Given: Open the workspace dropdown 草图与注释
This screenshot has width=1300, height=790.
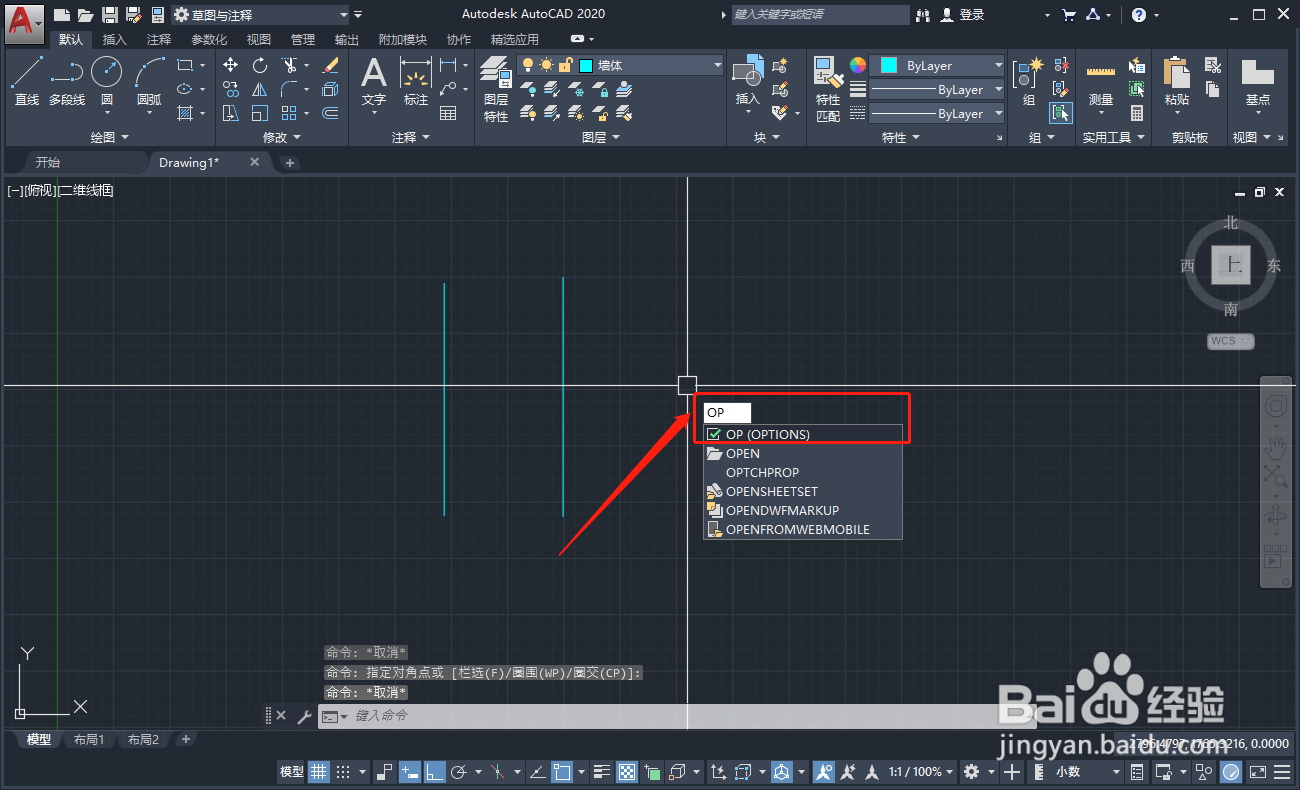Looking at the screenshot, I should pos(261,15).
